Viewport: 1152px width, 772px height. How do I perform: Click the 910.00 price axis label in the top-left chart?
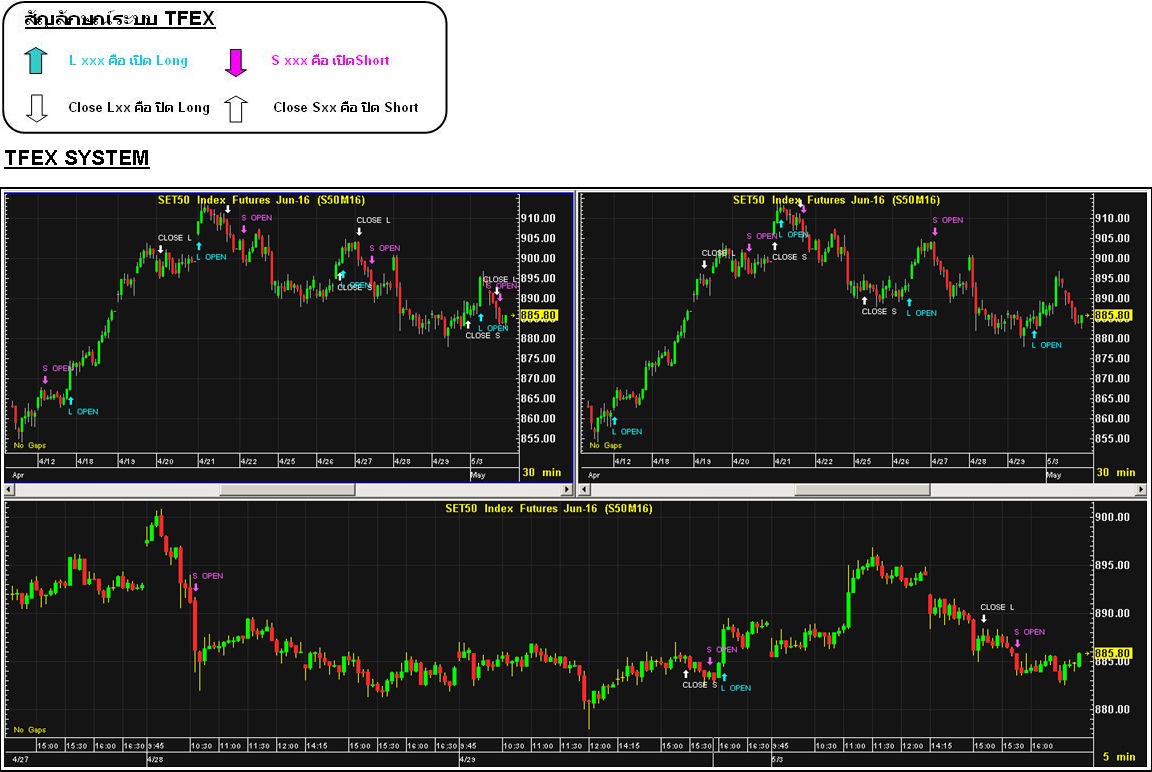(x=539, y=218)
